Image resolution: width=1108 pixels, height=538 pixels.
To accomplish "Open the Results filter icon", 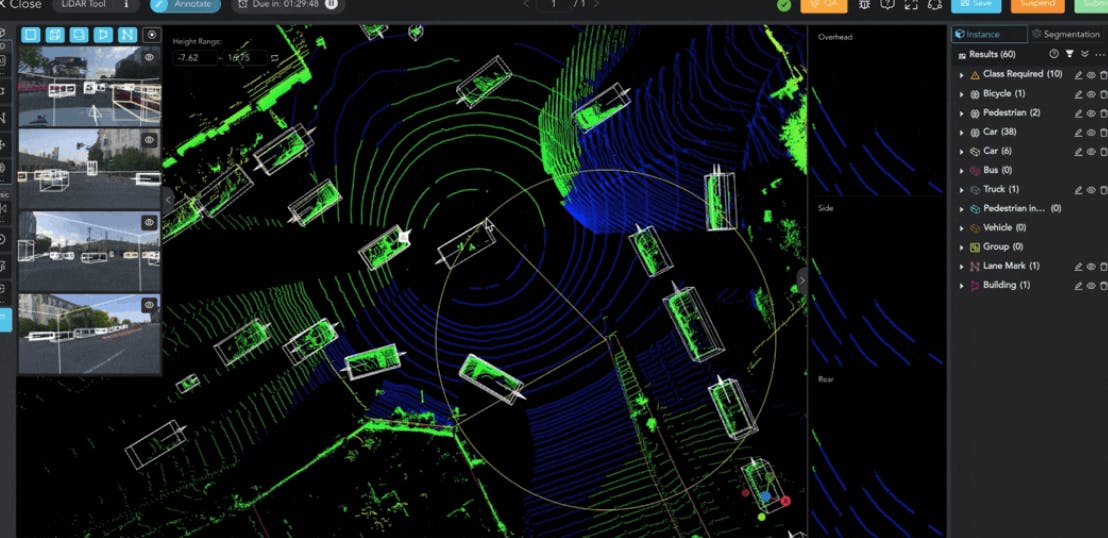I will coord(1070,54).
